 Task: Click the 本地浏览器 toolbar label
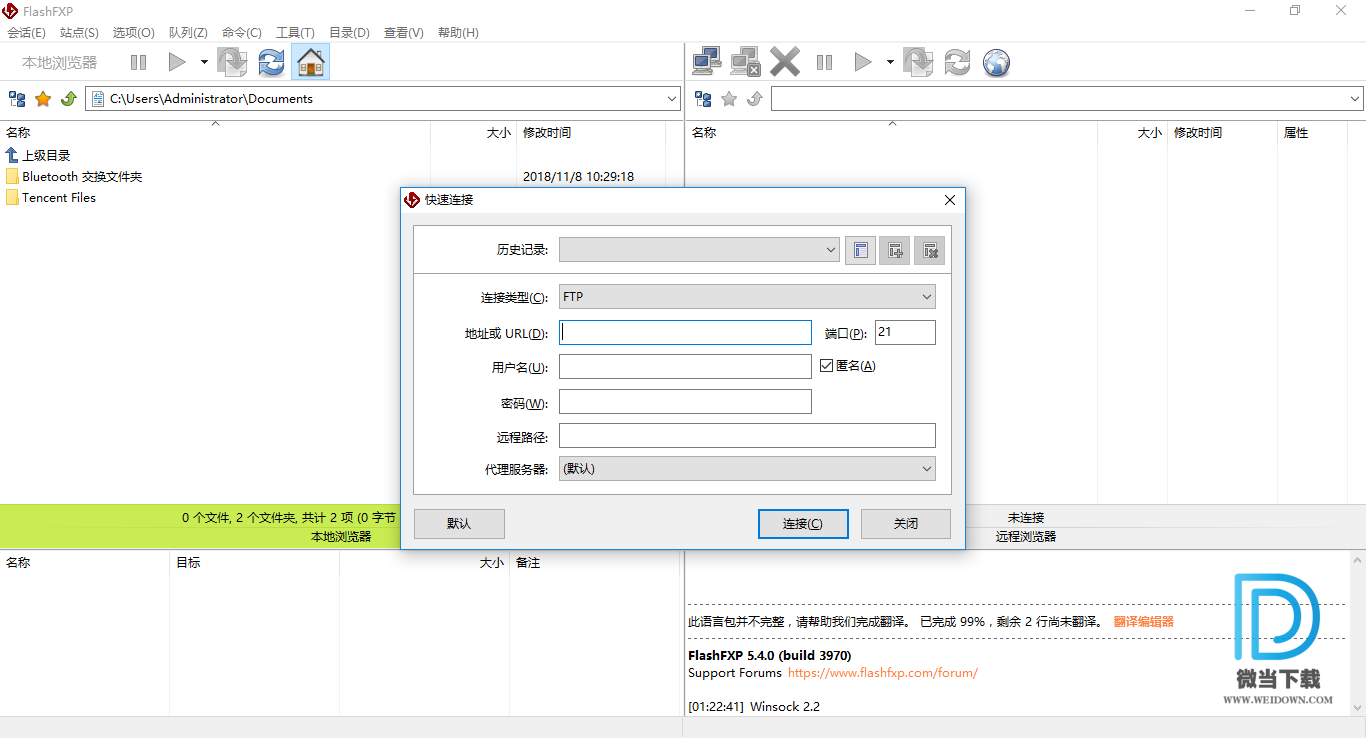60,62
